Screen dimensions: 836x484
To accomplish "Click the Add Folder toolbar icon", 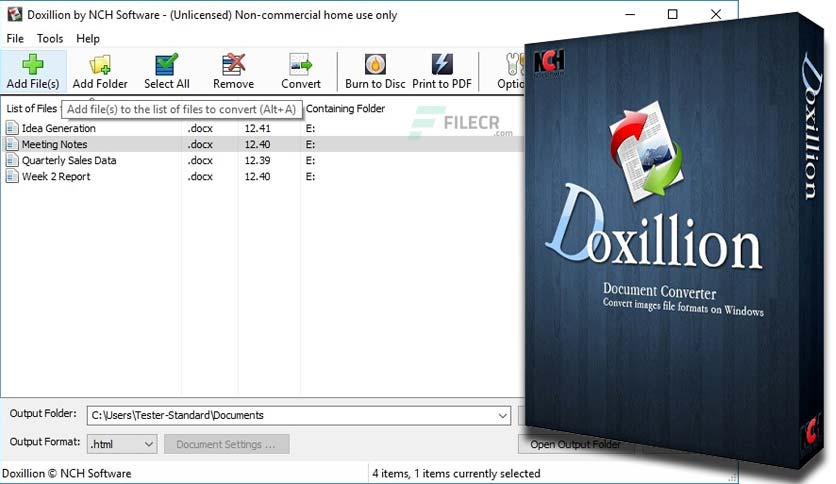I will tap(100, 64).
